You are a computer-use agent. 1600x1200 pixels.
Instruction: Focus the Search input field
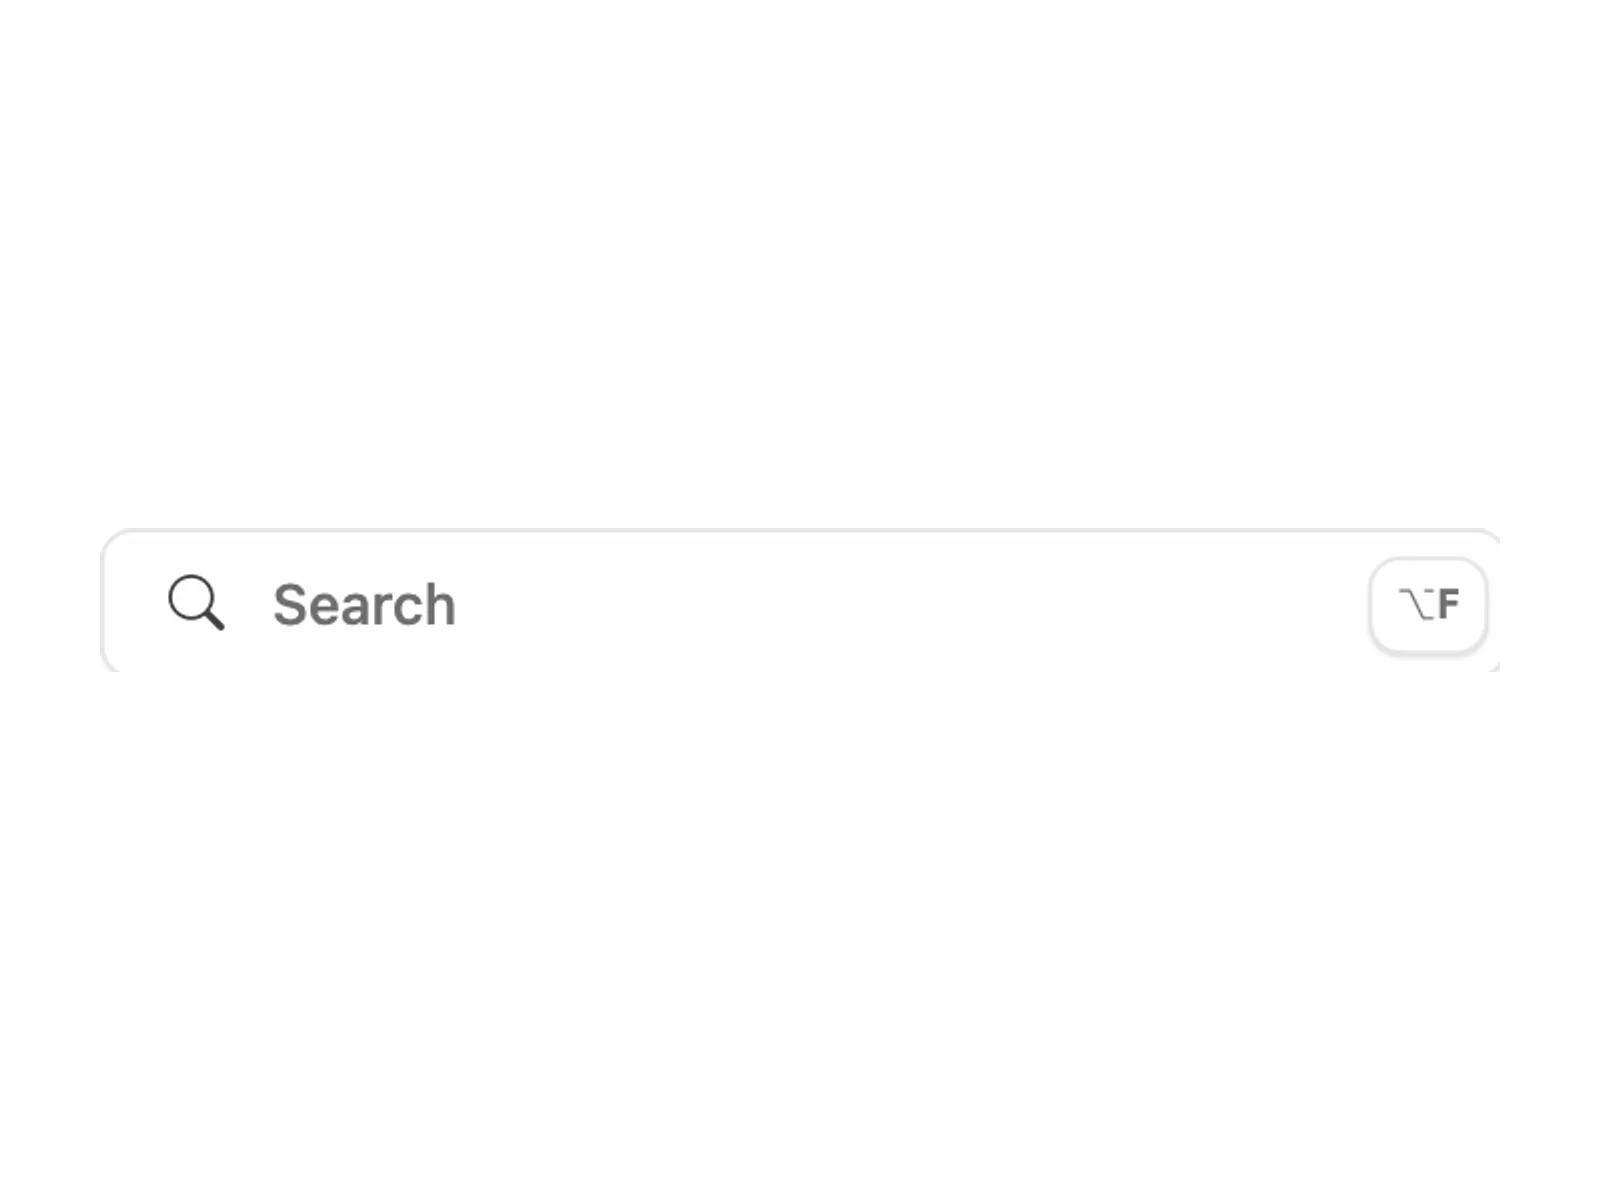(x=800, y=603)
